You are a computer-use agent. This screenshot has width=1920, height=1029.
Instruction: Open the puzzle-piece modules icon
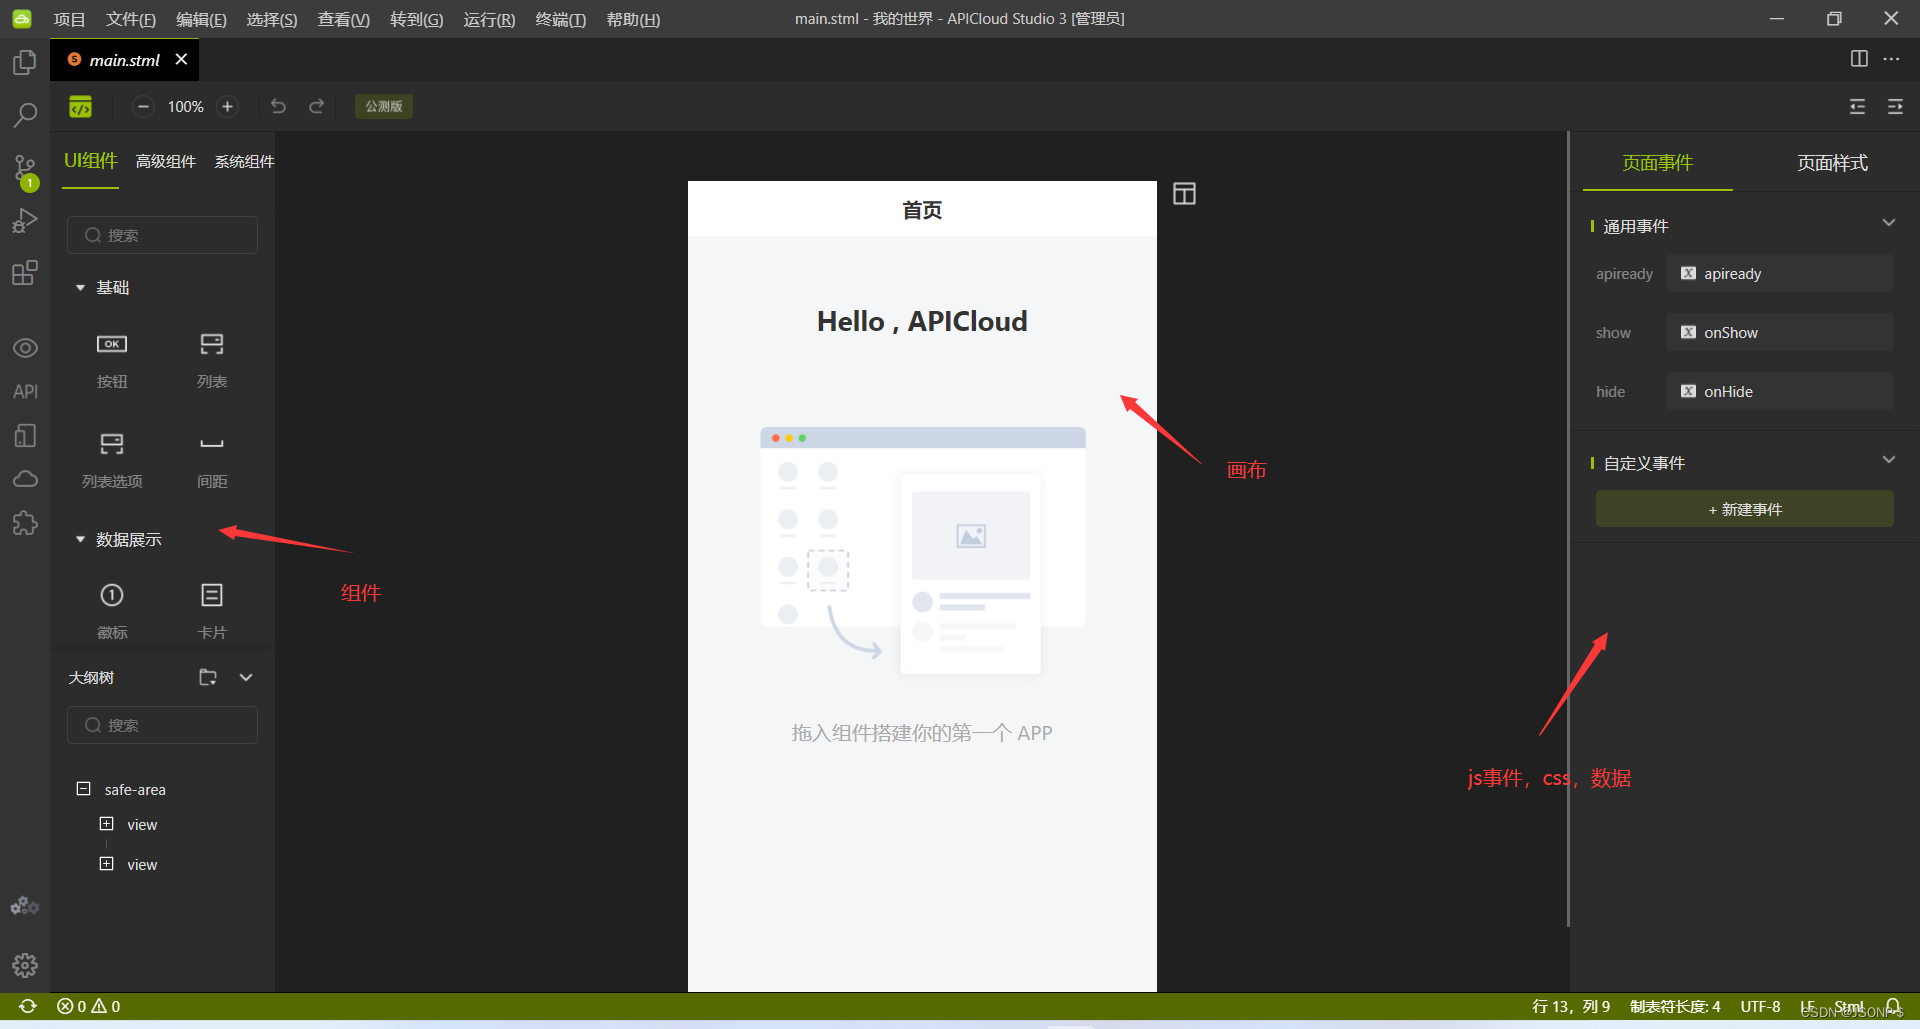tap(25, 523)
